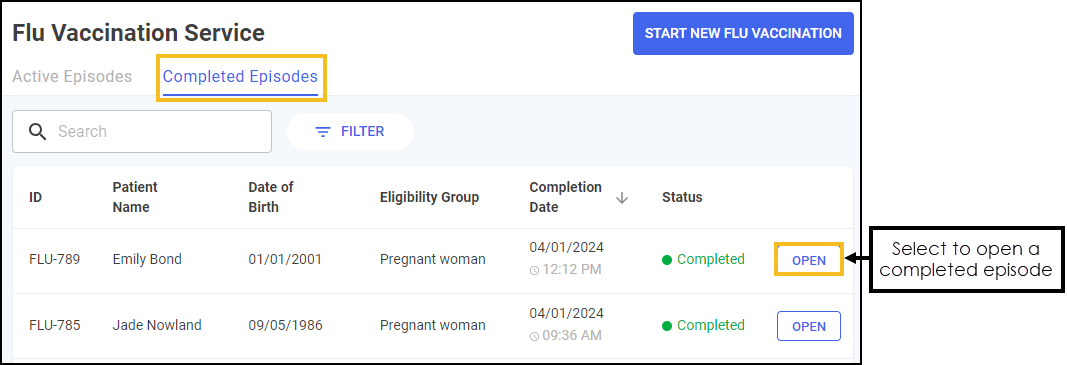Viewport: 1067px width, 365px height.
Task: Select the FLU-785 episode row ID
Action: point(54,326)
